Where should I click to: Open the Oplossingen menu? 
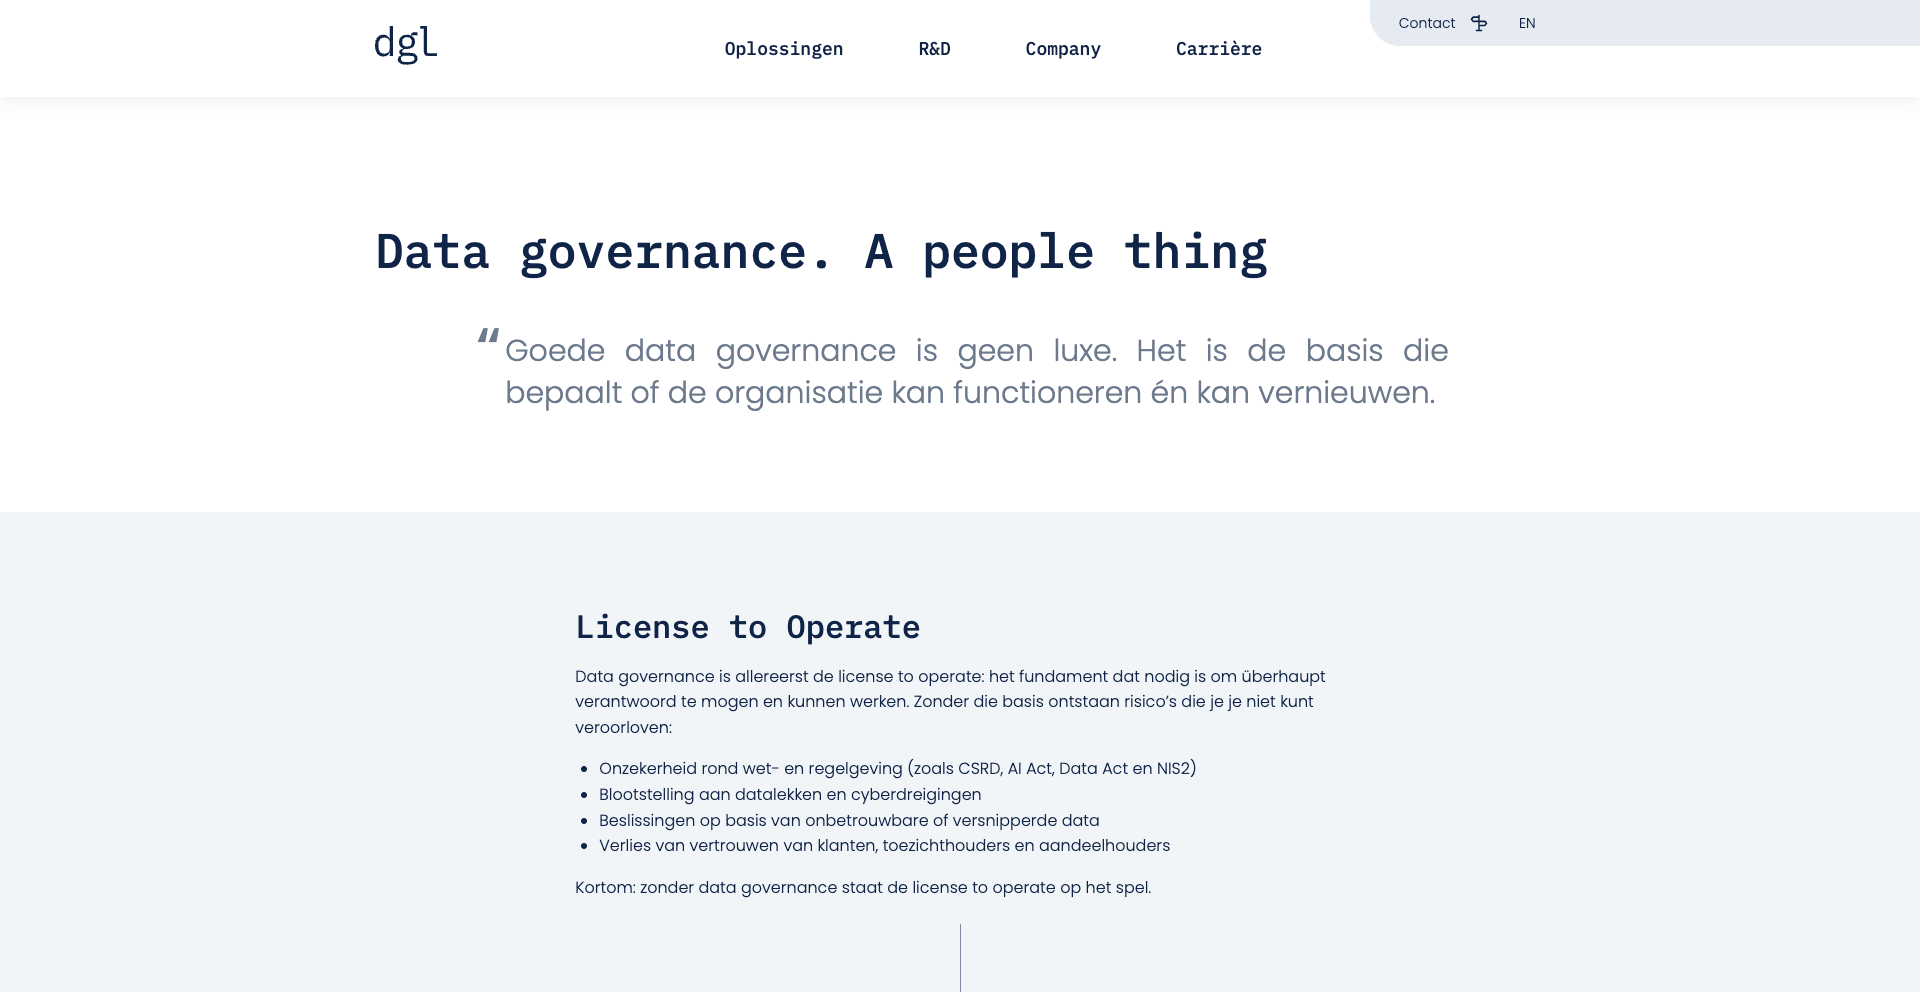(x=784, y=48)
